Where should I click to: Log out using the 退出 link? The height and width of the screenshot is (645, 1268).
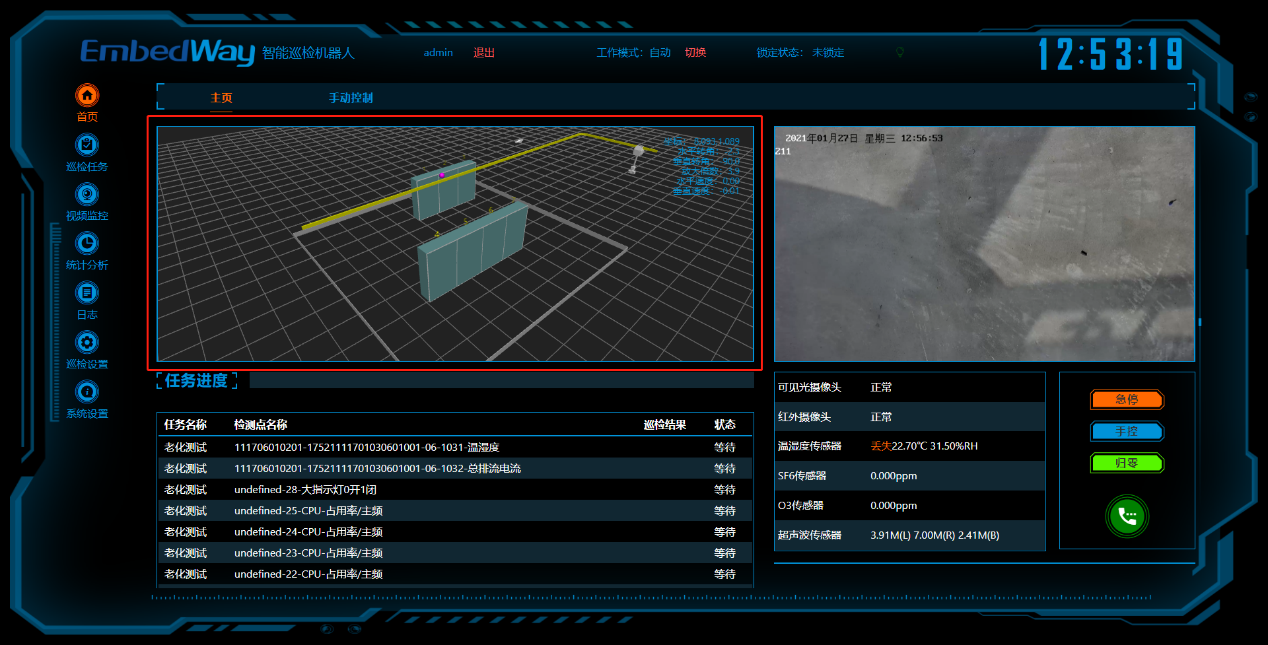point(484,53)
